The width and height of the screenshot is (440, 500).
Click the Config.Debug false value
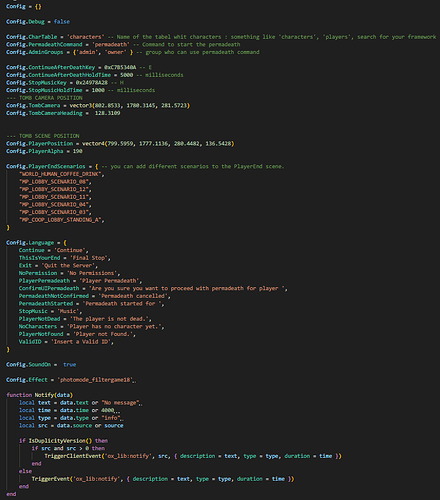pos(62,22)
